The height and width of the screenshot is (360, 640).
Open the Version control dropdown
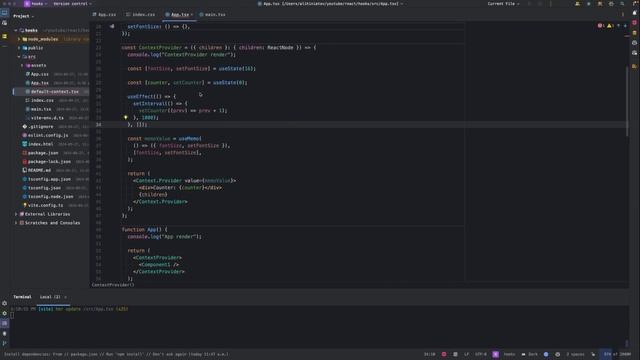(x=72, y=4)
